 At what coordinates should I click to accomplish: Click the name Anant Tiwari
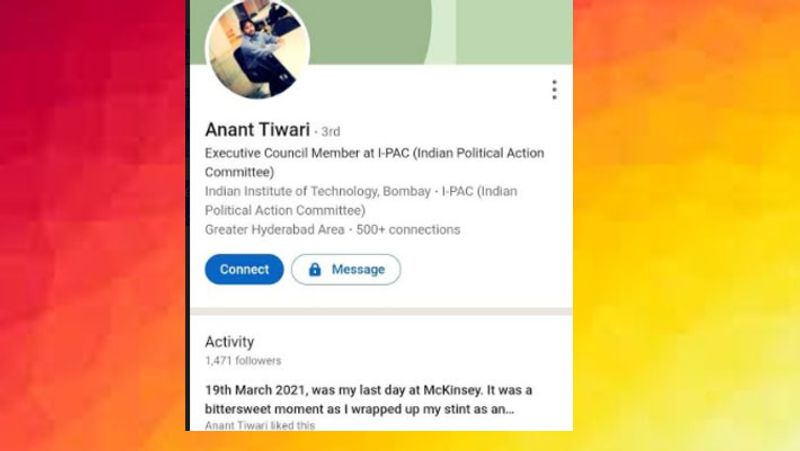(x=257, y=130)
